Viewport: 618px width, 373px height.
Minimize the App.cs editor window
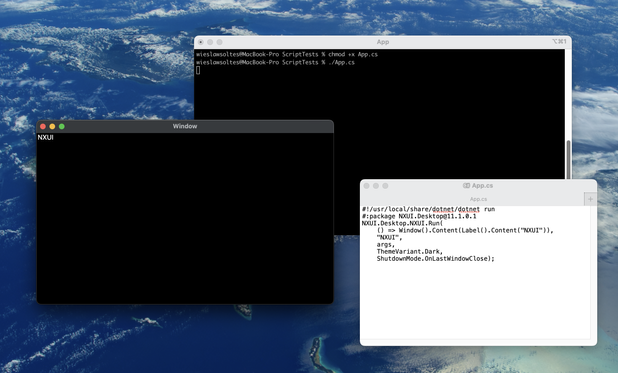point(376,186)
